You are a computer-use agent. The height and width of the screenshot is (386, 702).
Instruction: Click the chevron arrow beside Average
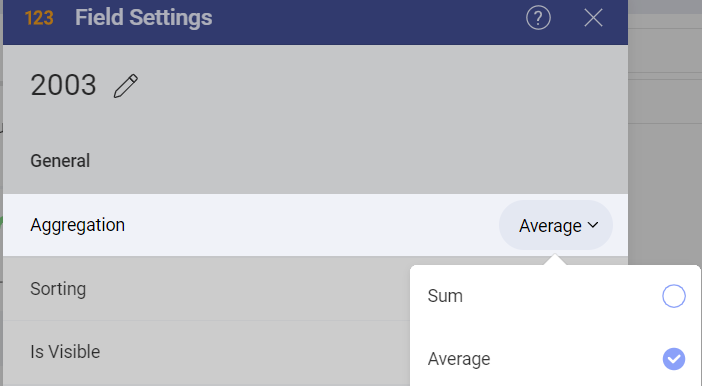click(x=593, y=225)
